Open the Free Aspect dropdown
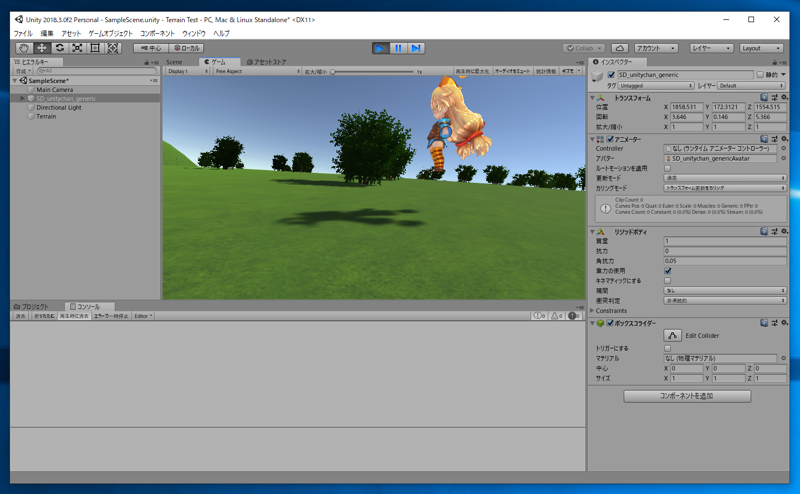 pyautogui.click(x=257, y=71)
